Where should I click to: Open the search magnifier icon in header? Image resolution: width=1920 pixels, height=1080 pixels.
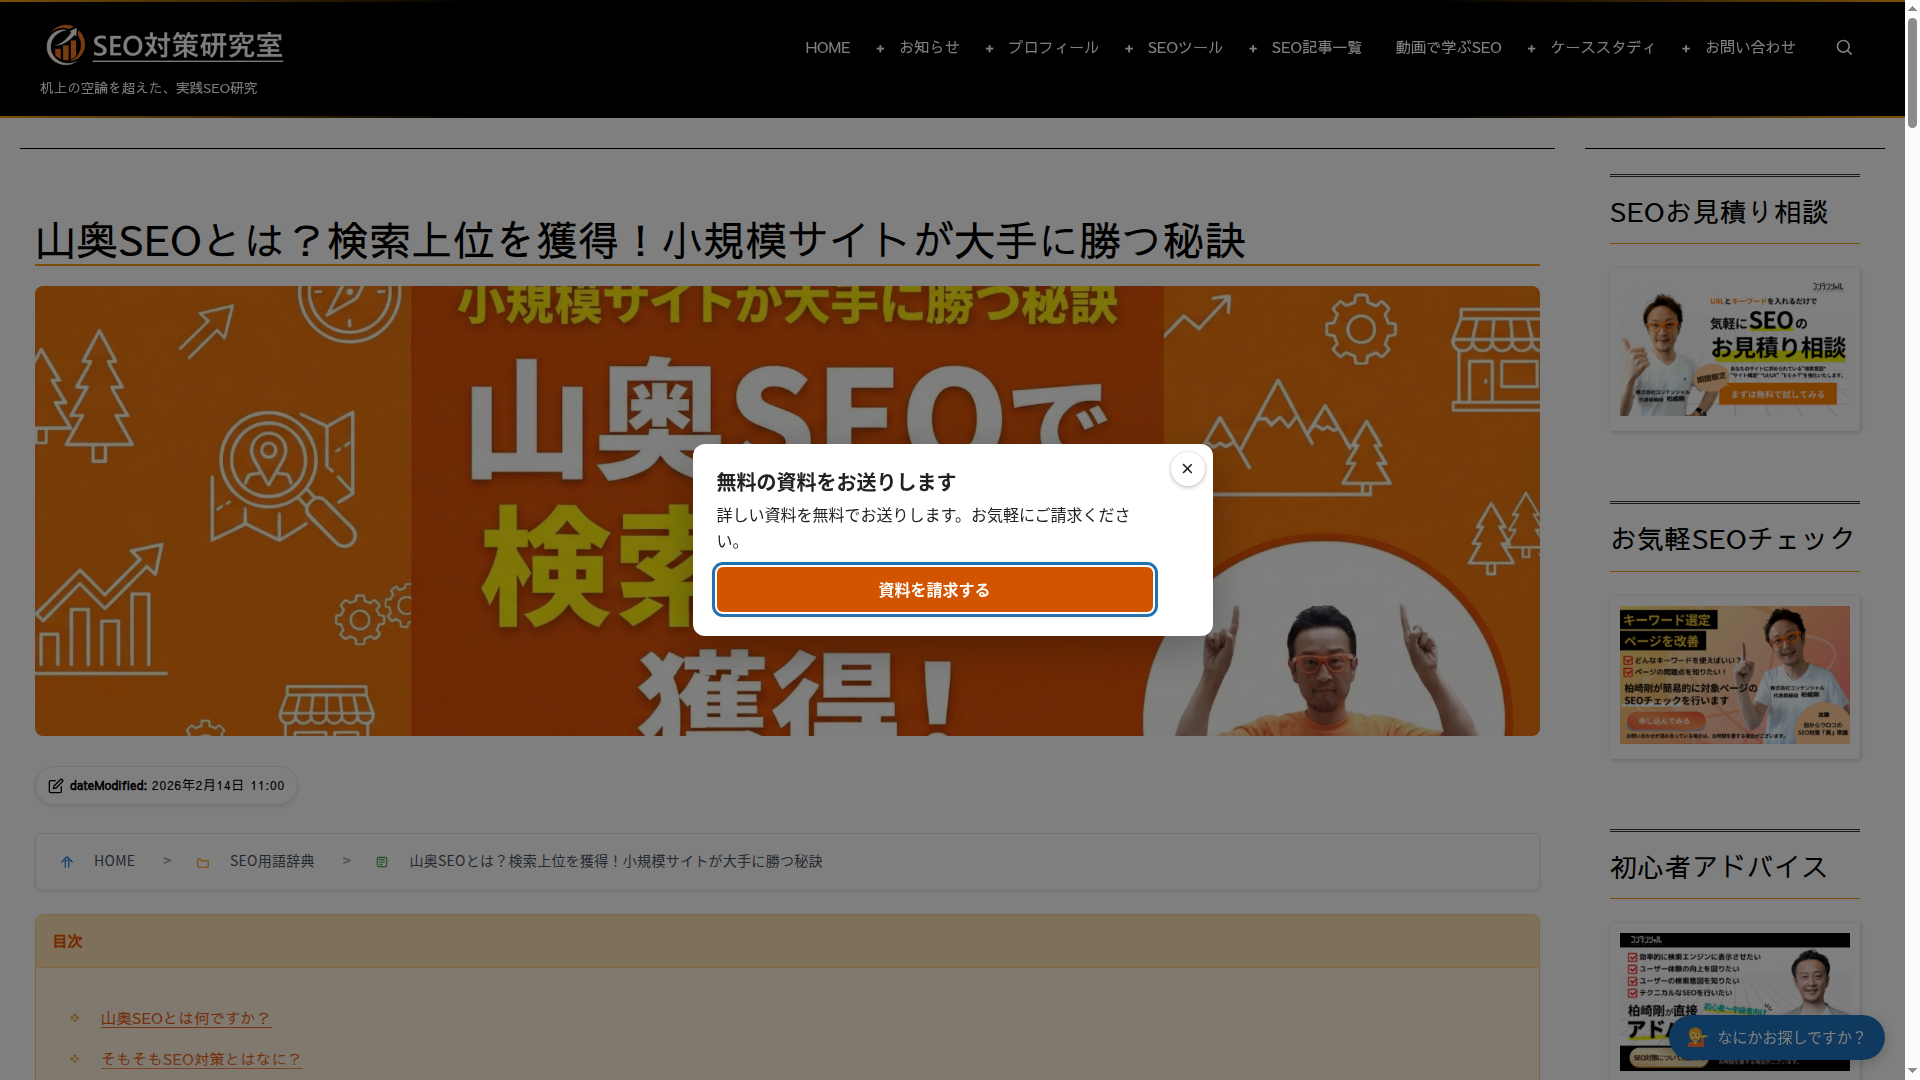click(1844, 48)
